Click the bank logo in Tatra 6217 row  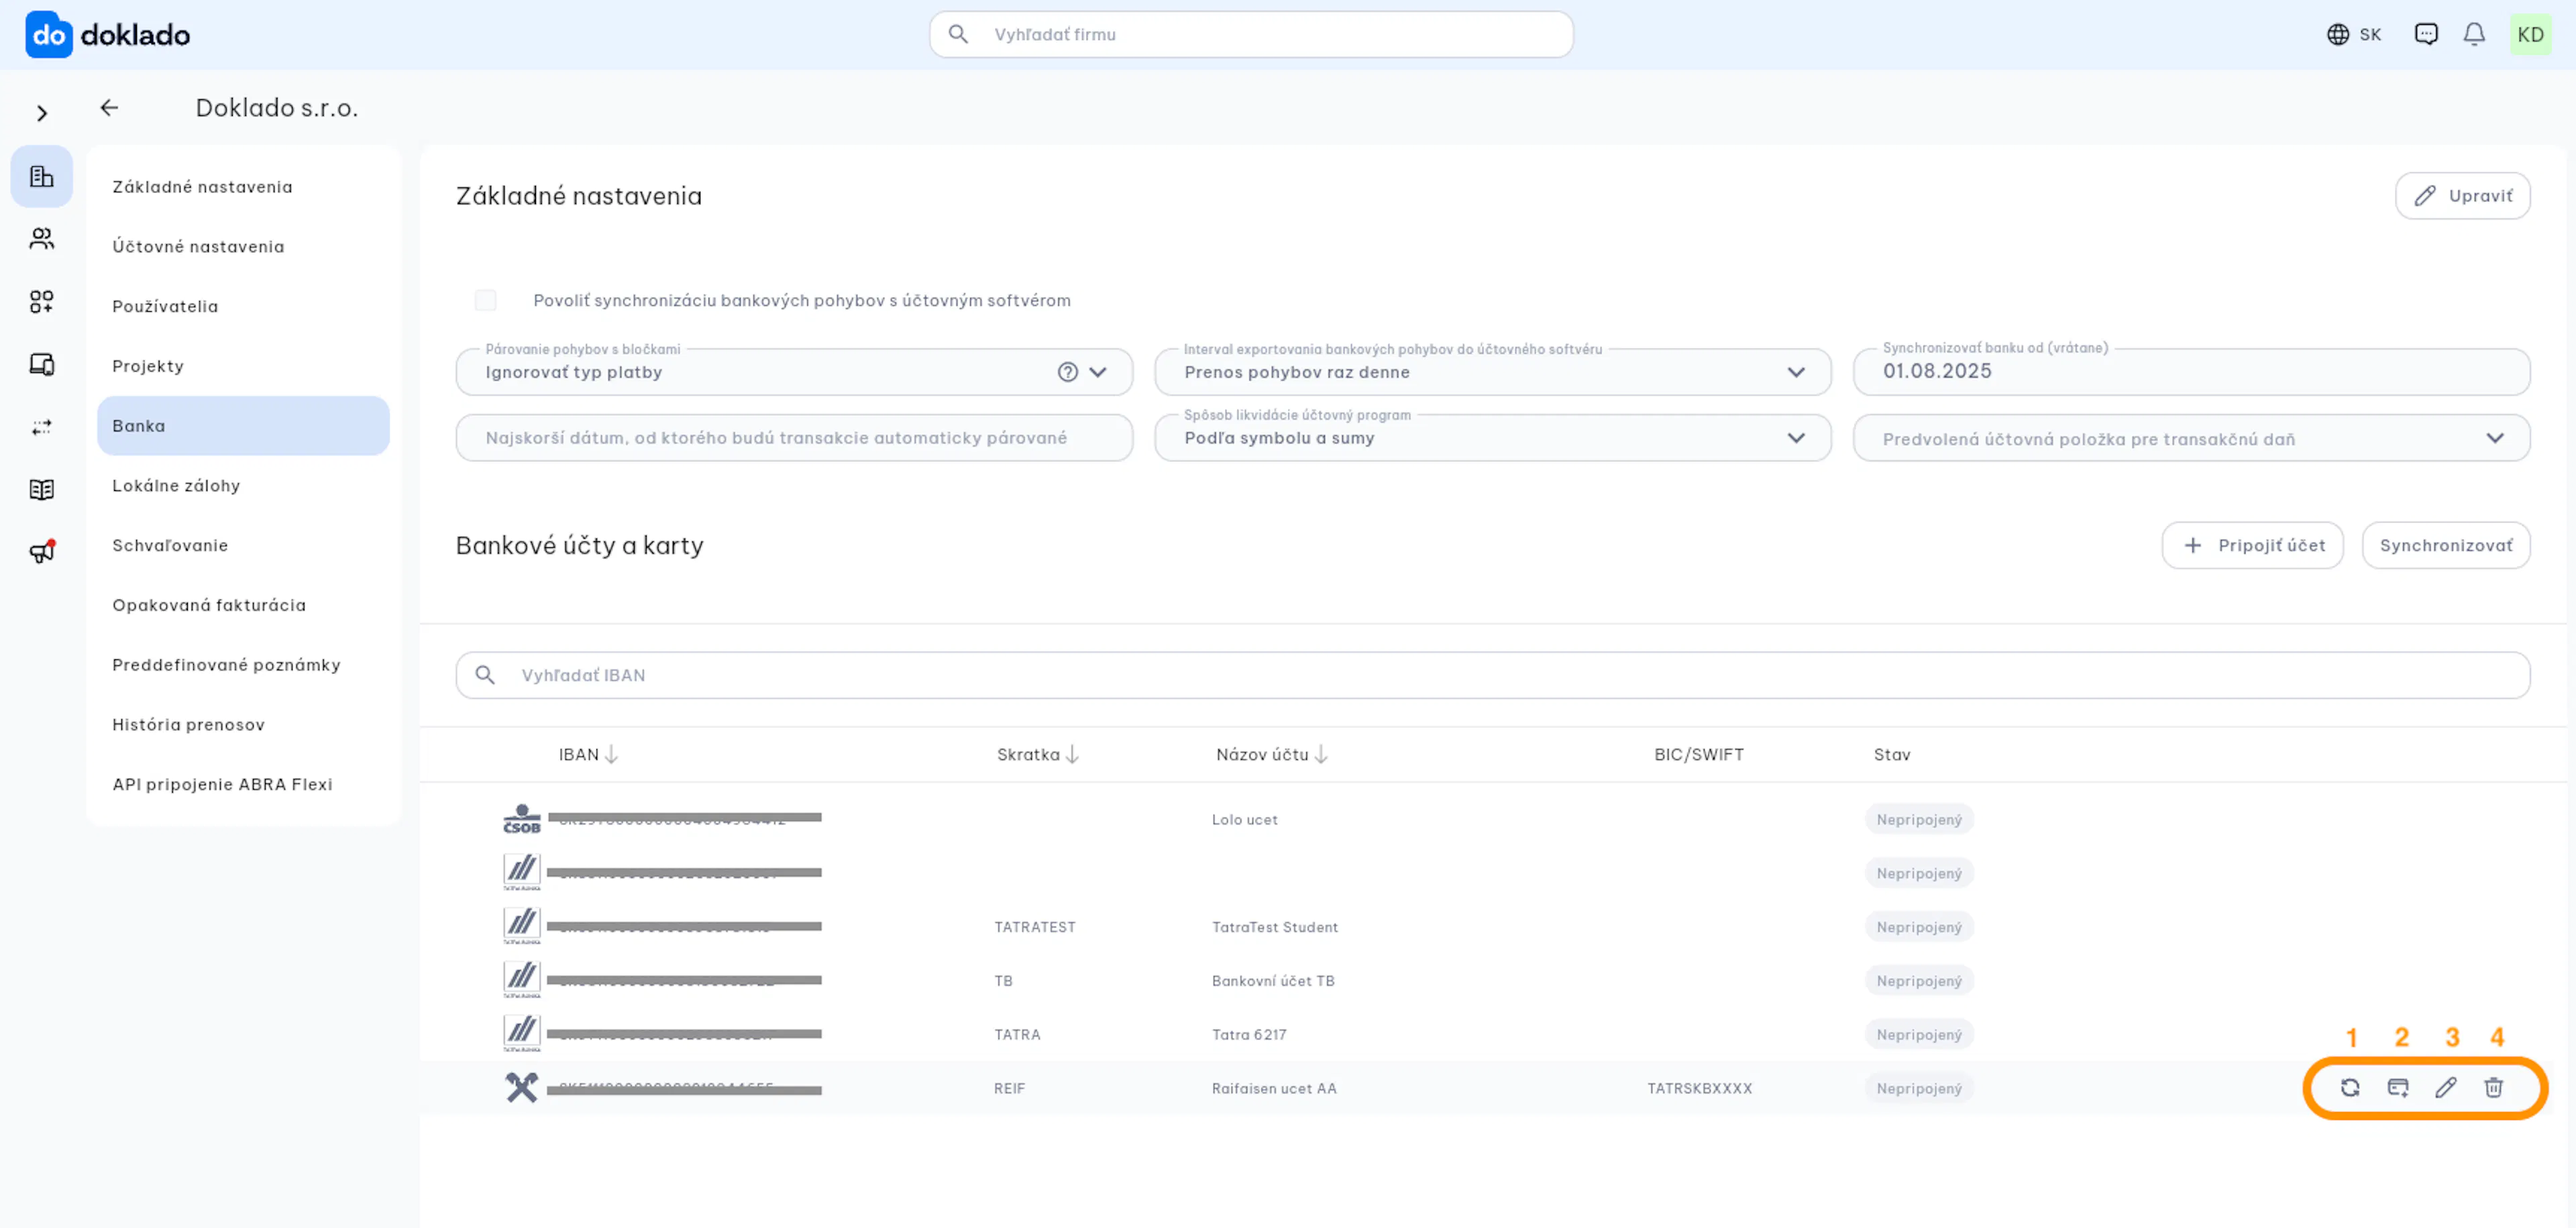click(521, 1035)
